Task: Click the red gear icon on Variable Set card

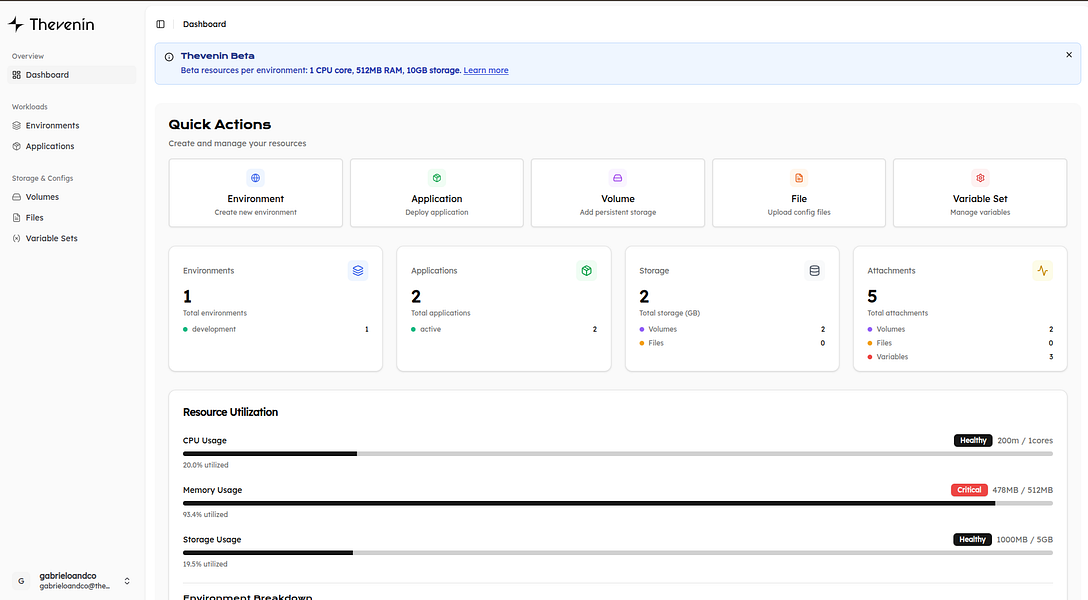Action: (980, 178)
